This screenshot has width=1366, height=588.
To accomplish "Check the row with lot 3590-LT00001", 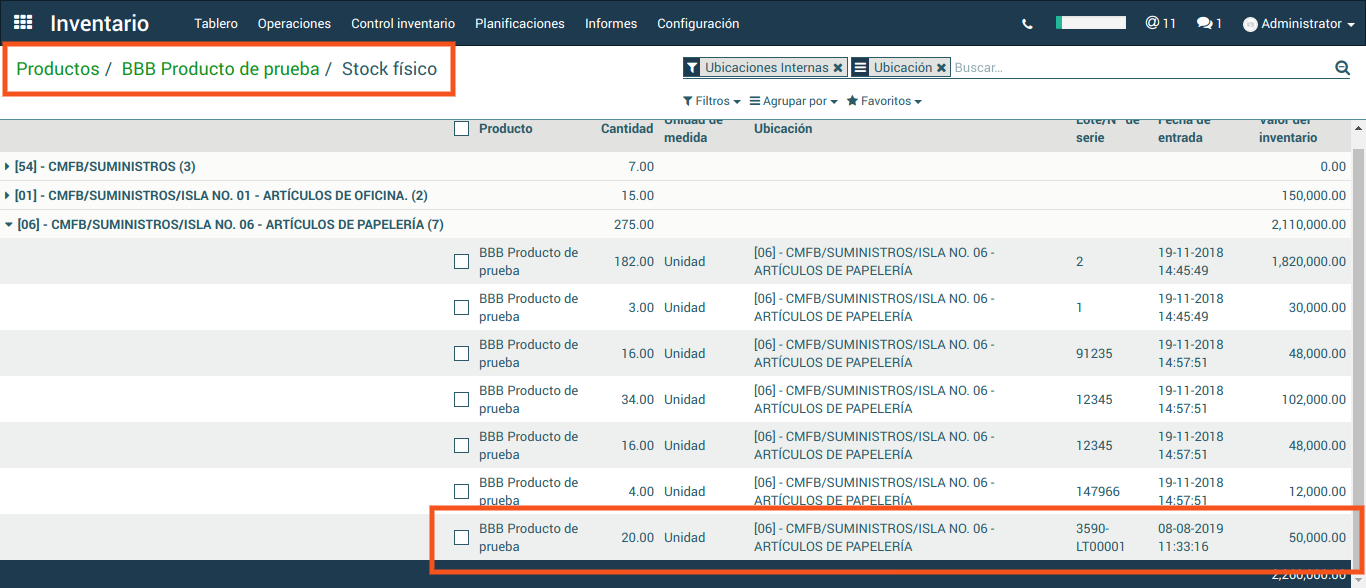I will (461, 537).
